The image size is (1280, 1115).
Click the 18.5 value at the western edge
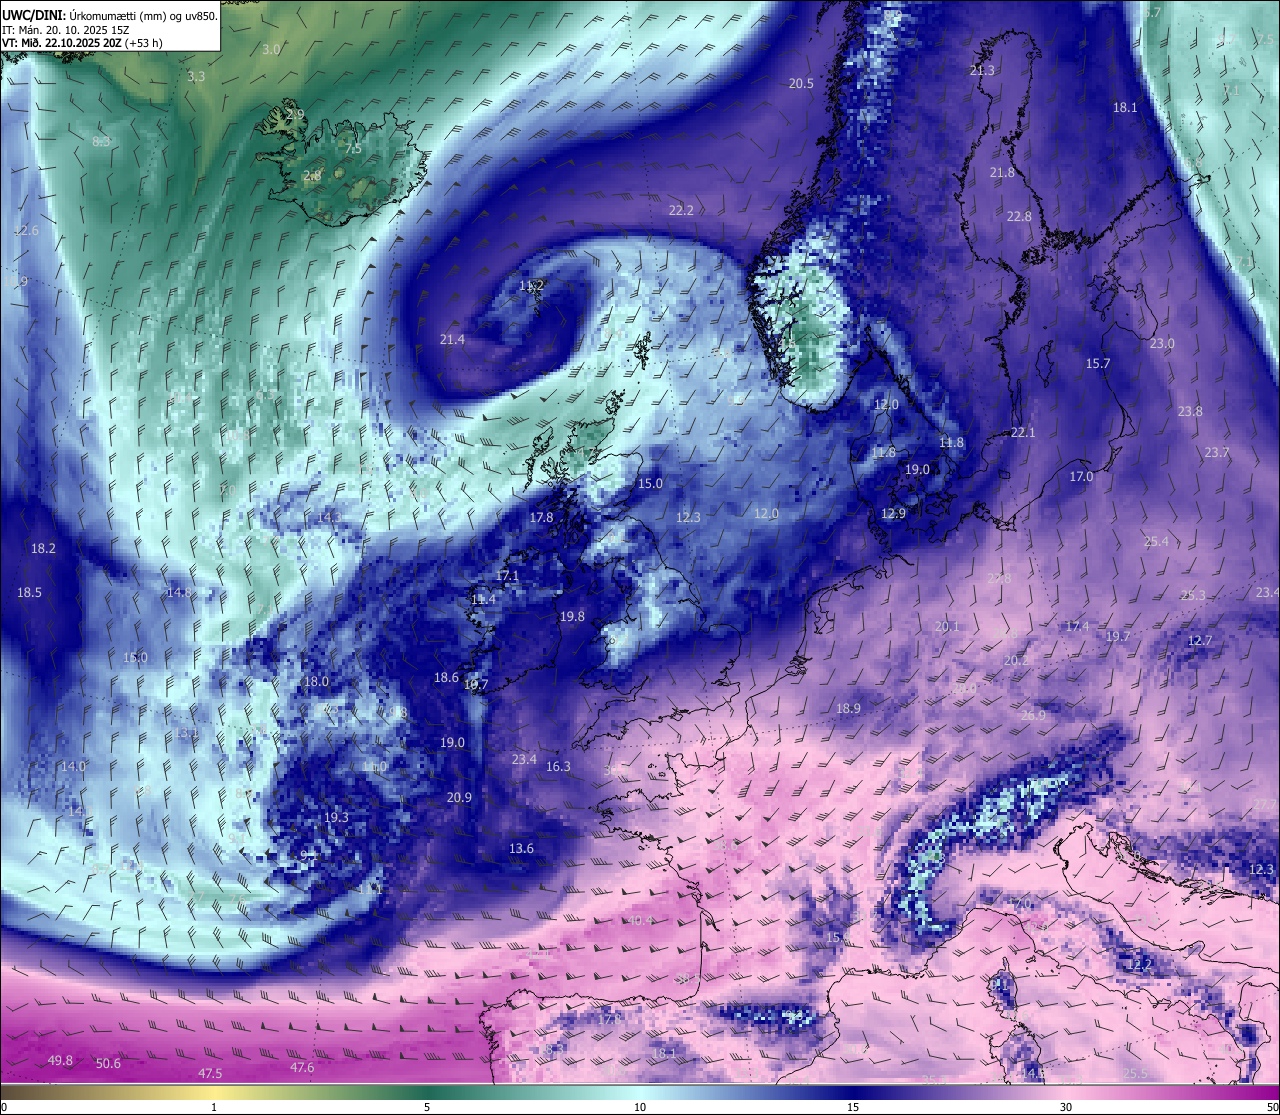point(29,592)
